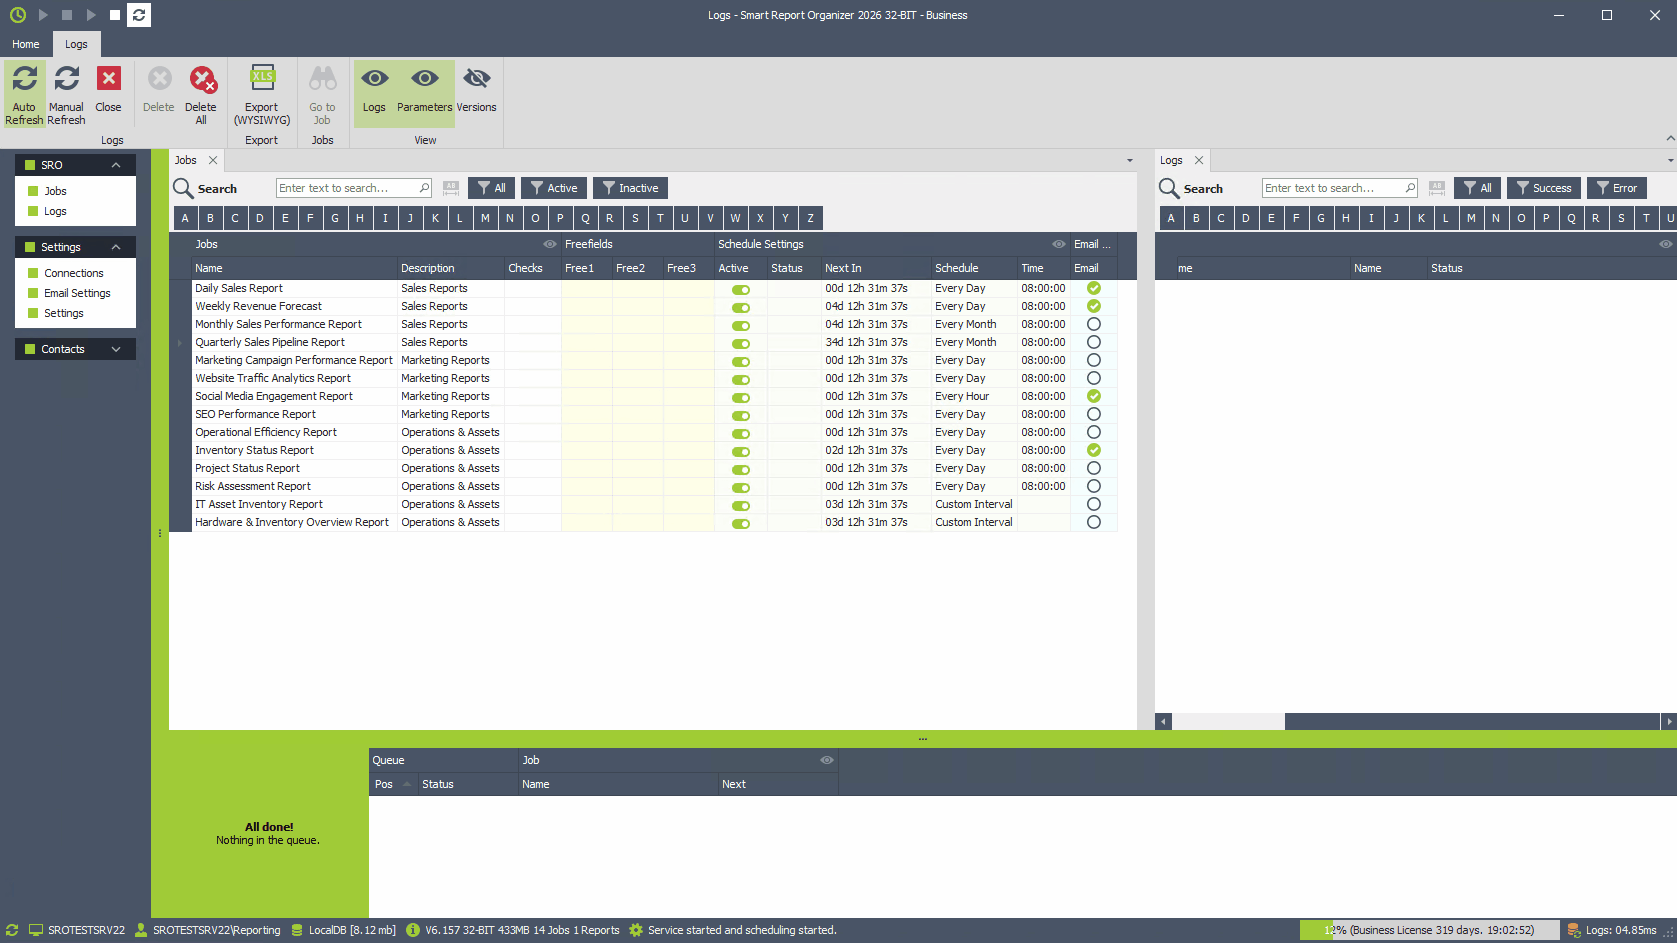Image resolution: width=1677 pixels, height=943 pixels.
Task: Click the white stop square in title bar
Action: 115,15
